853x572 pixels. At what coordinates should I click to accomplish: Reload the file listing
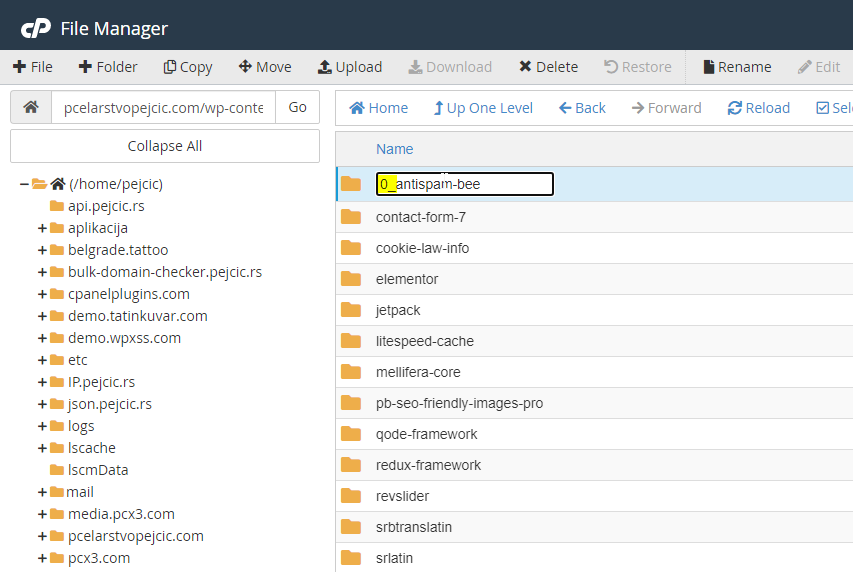pyautogui.click(x=758, y=108)
